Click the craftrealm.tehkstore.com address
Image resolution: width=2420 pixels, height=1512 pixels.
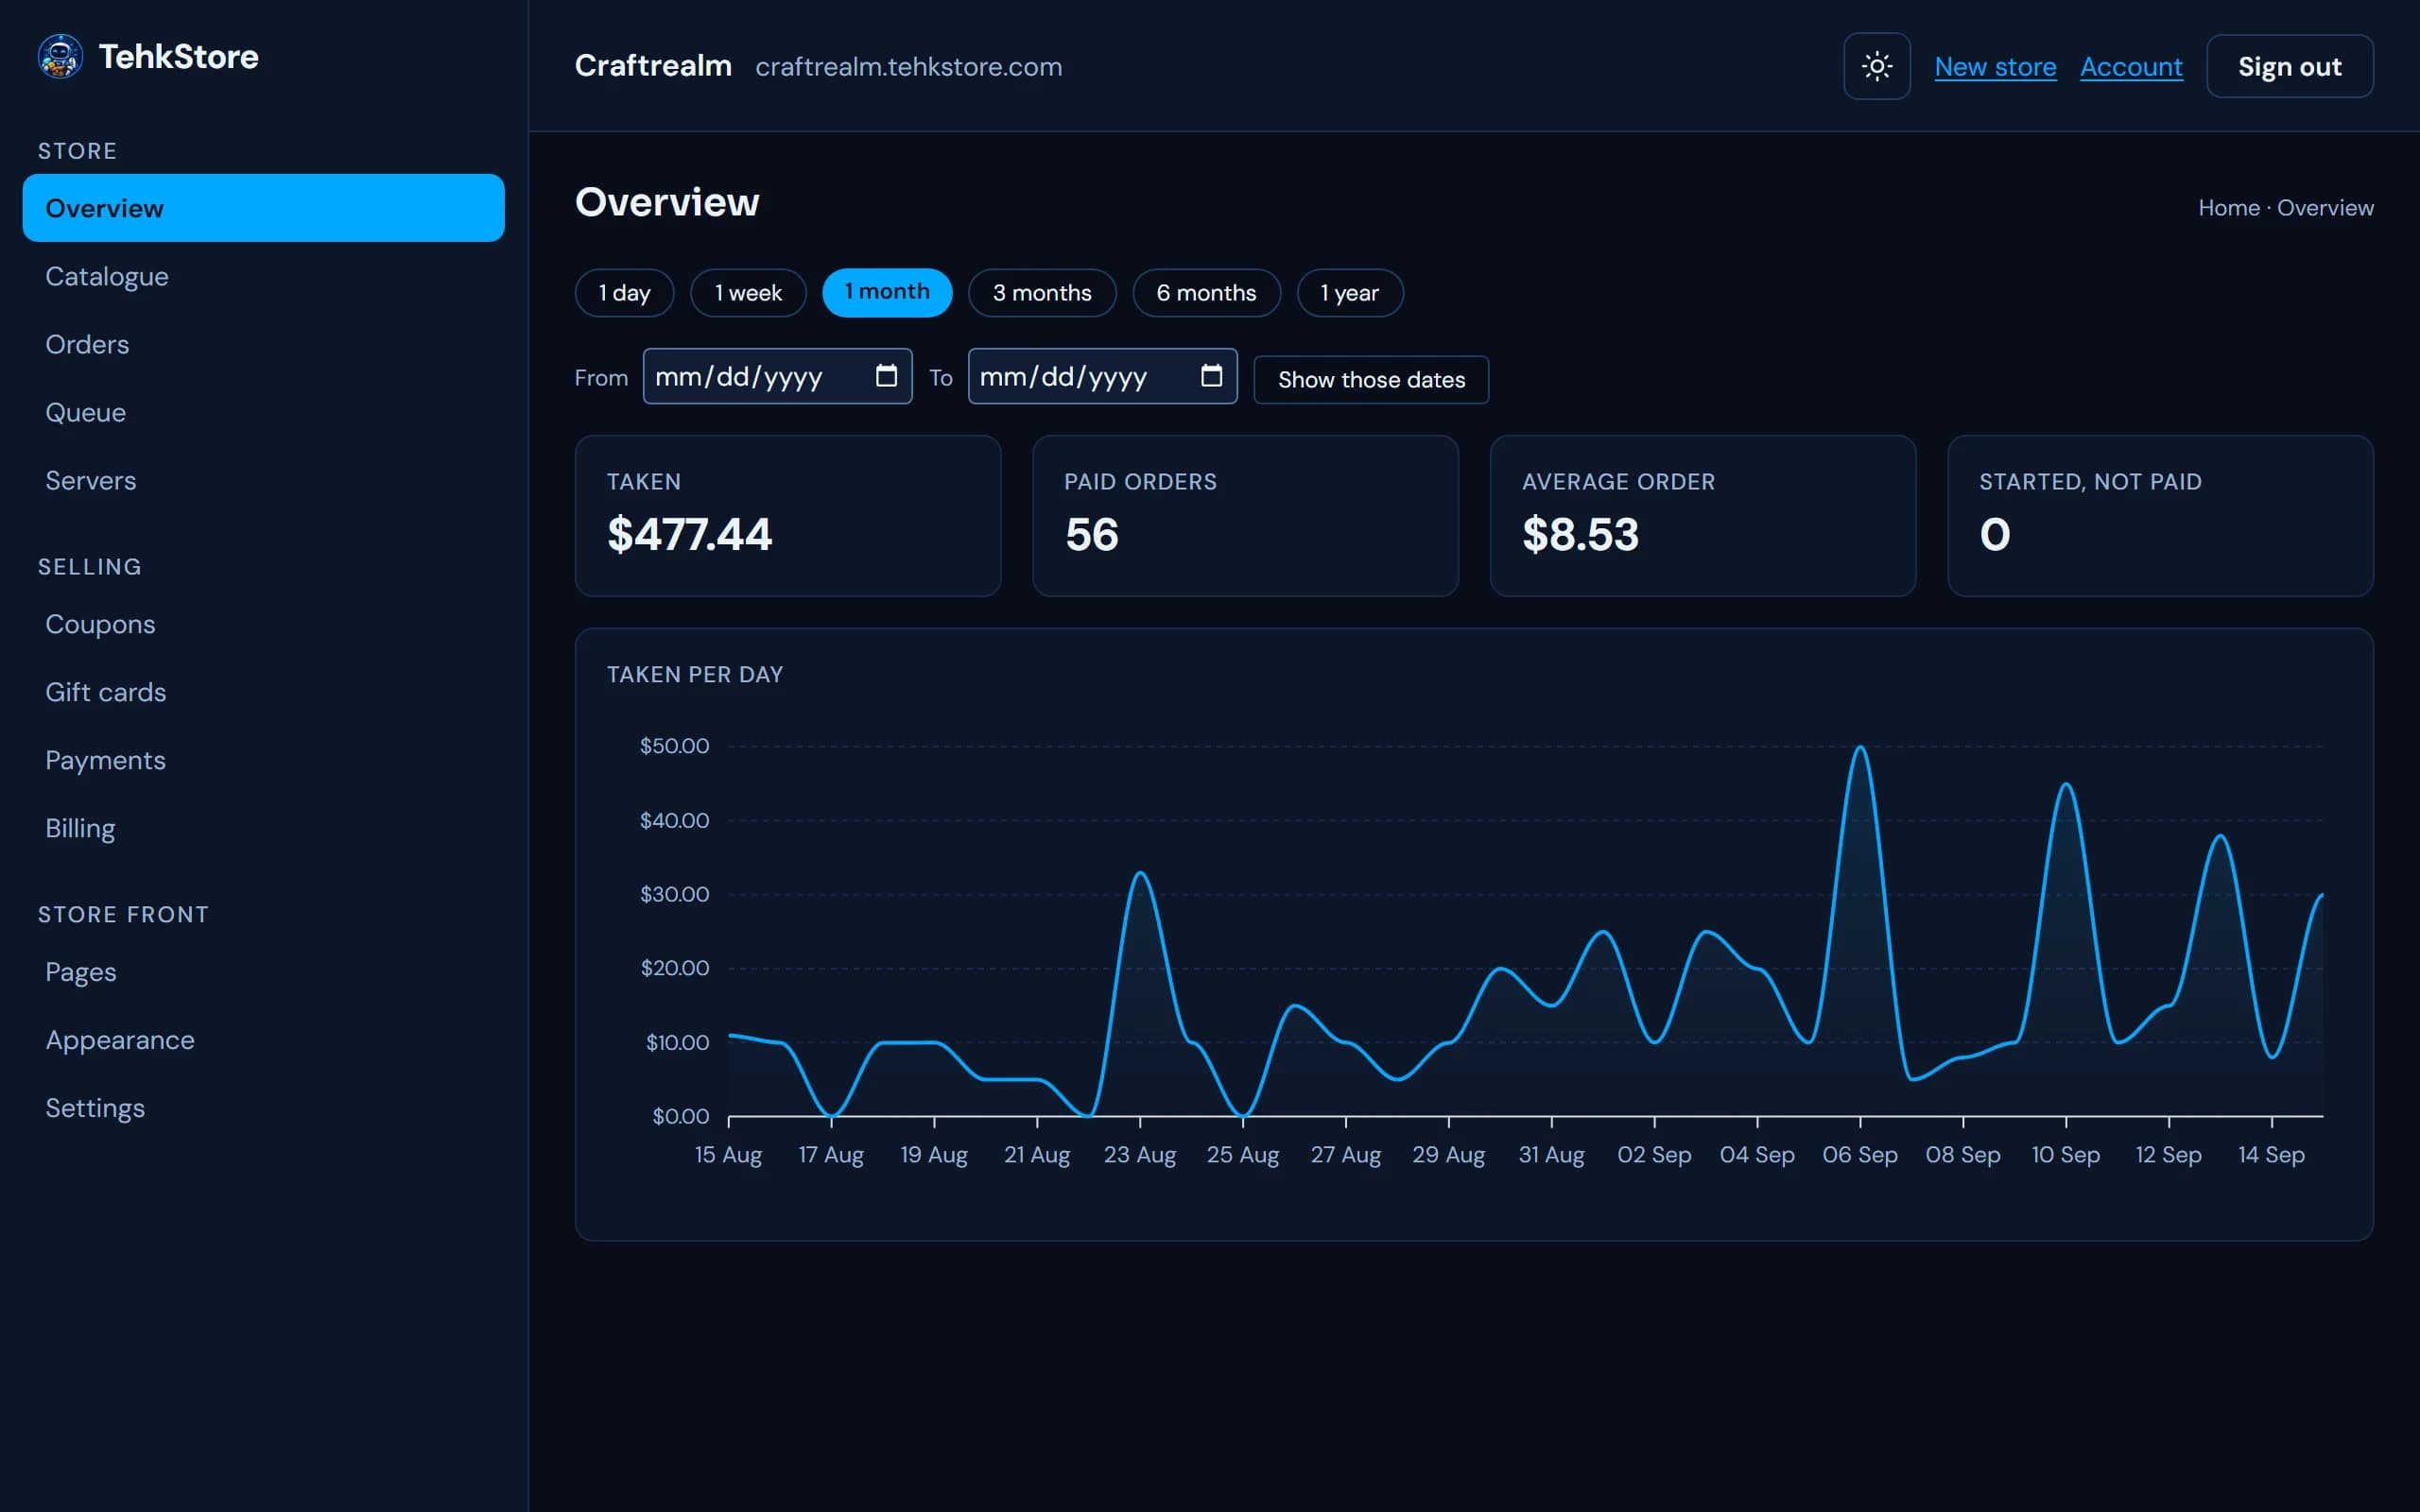coord(908,67)
